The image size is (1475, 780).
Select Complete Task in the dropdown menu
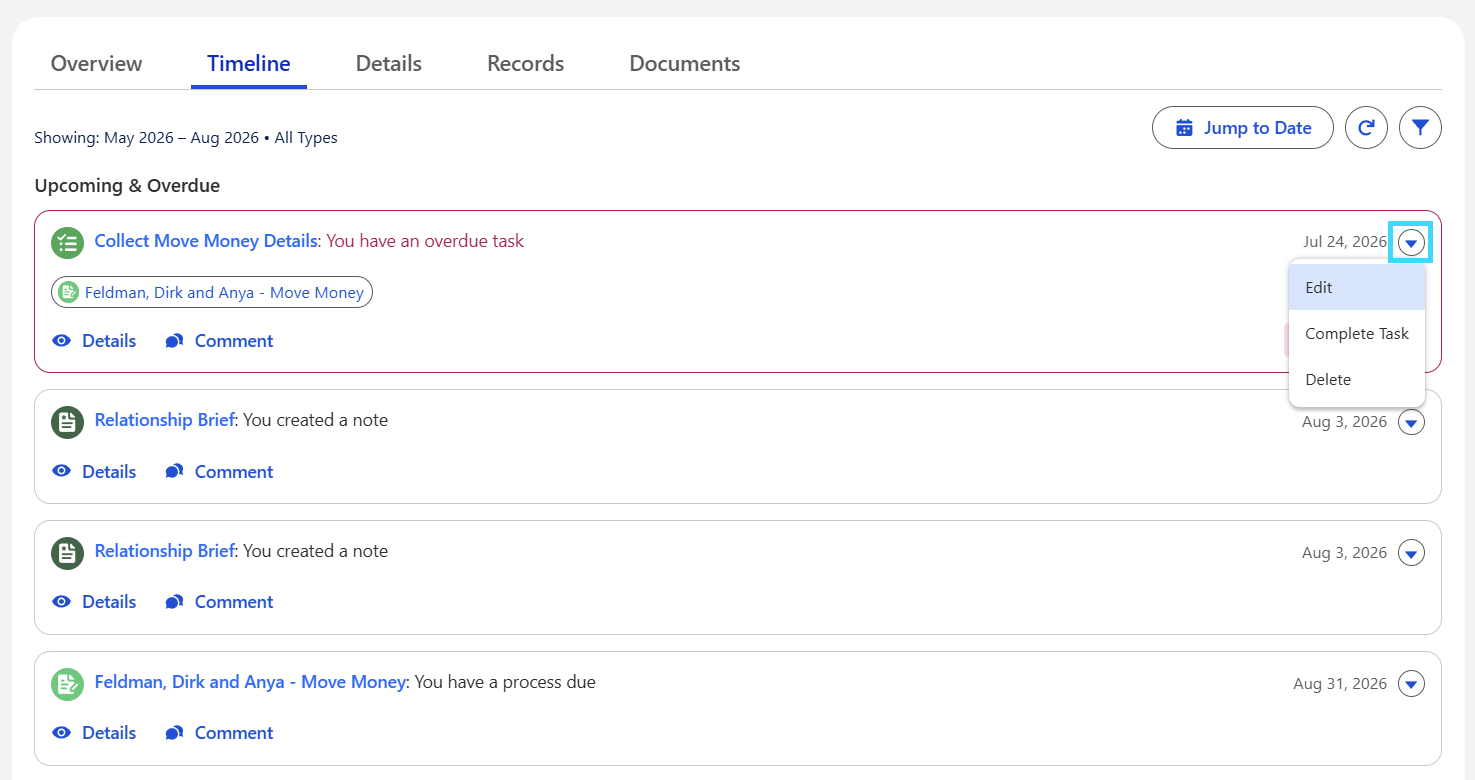(1357, 334)
